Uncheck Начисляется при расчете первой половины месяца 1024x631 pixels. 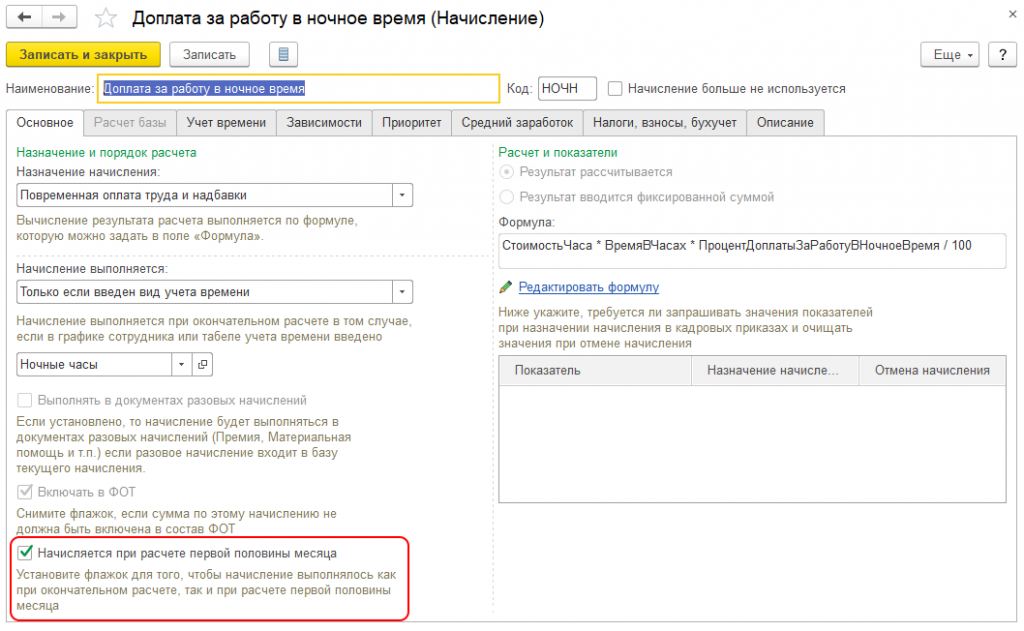pos(27,552)
